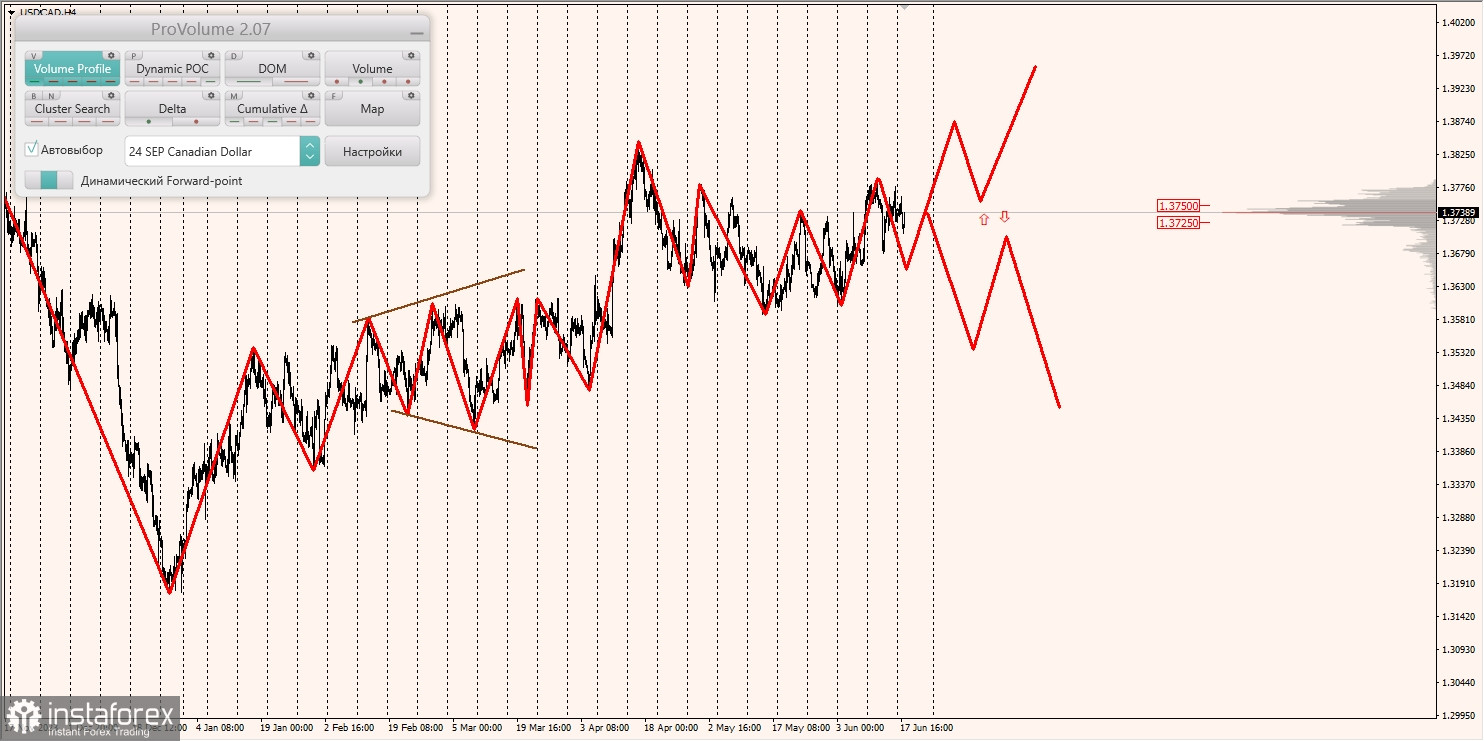Click the 19 Mar 16:00 date label
This screenshot has height=741, width=1484.
(x=543, y=728)
